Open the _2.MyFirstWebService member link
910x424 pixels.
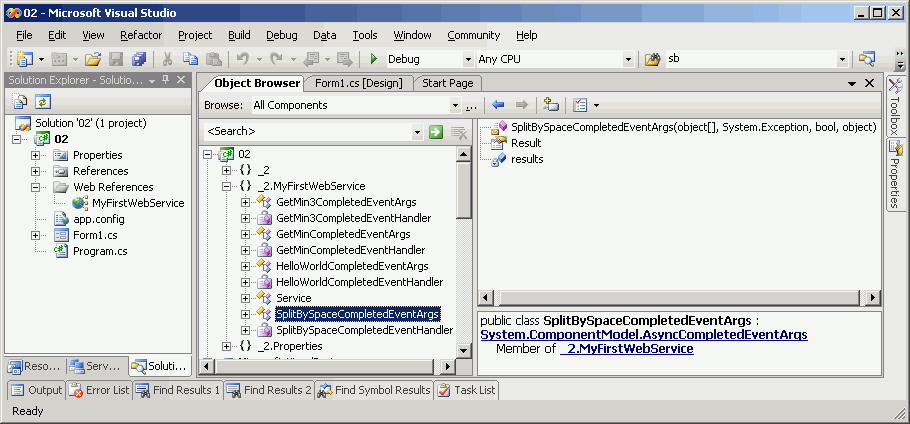(x=627, y=349)
